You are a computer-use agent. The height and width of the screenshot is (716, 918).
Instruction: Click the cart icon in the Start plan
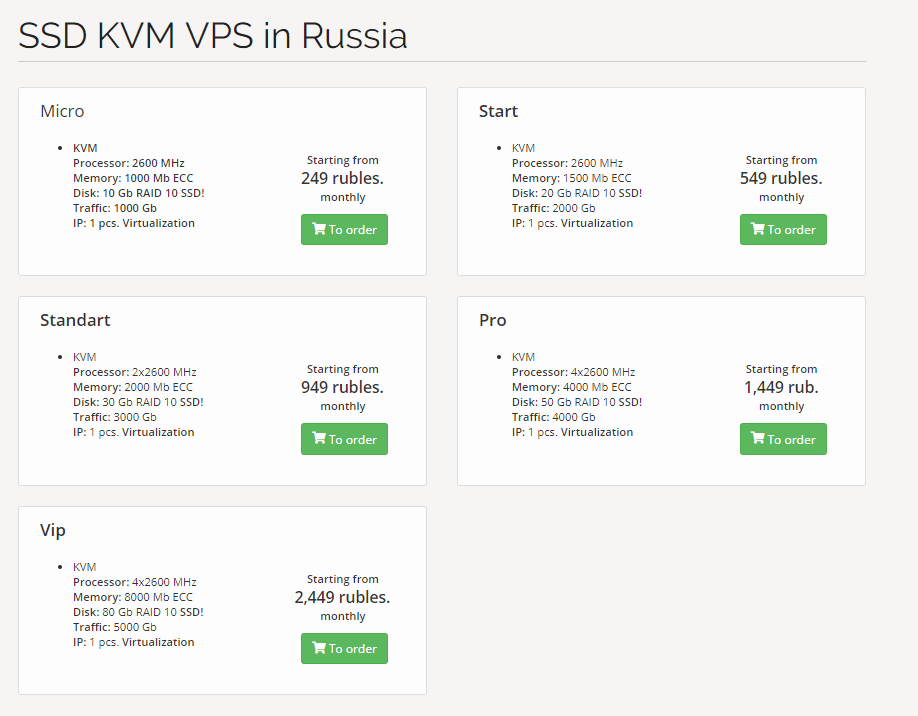point(758,229)
